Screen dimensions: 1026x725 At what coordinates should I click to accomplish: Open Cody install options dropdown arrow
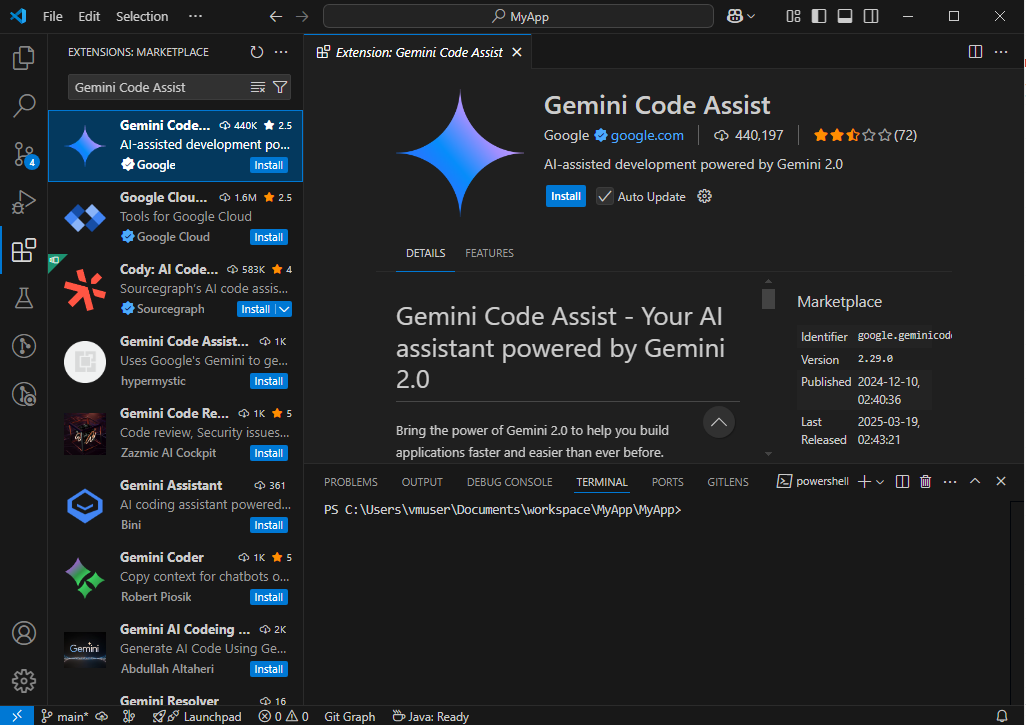pyautogui.click(x=284, y=309)
